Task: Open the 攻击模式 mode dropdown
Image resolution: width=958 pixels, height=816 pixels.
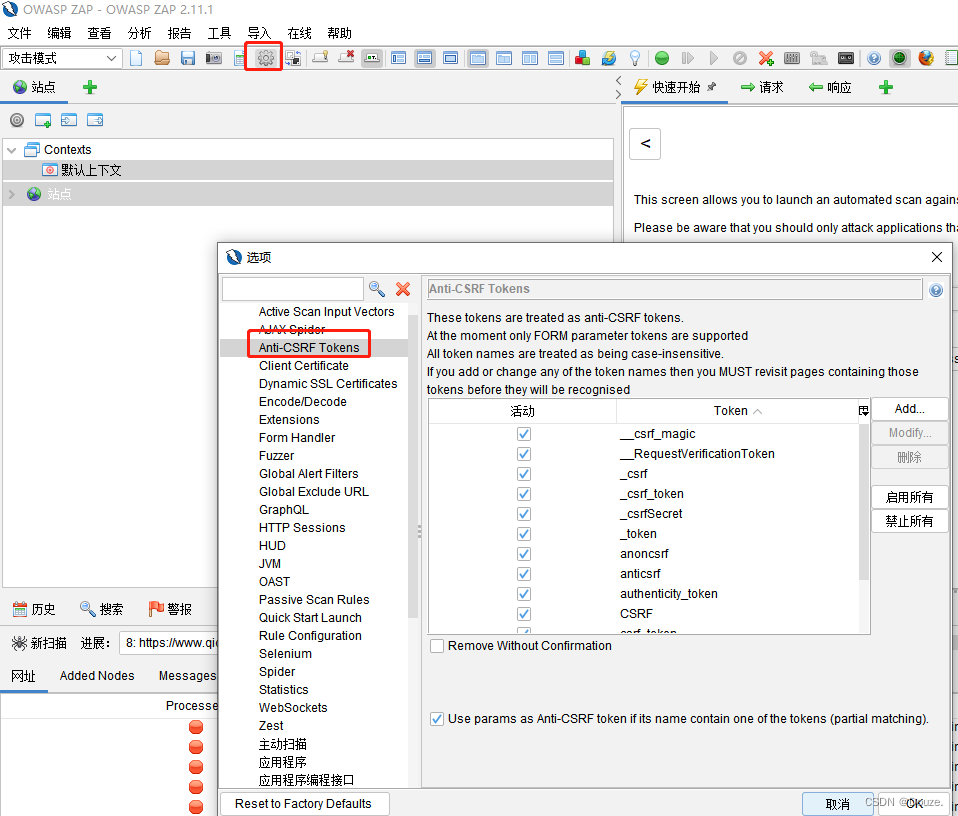Action: 62,58
